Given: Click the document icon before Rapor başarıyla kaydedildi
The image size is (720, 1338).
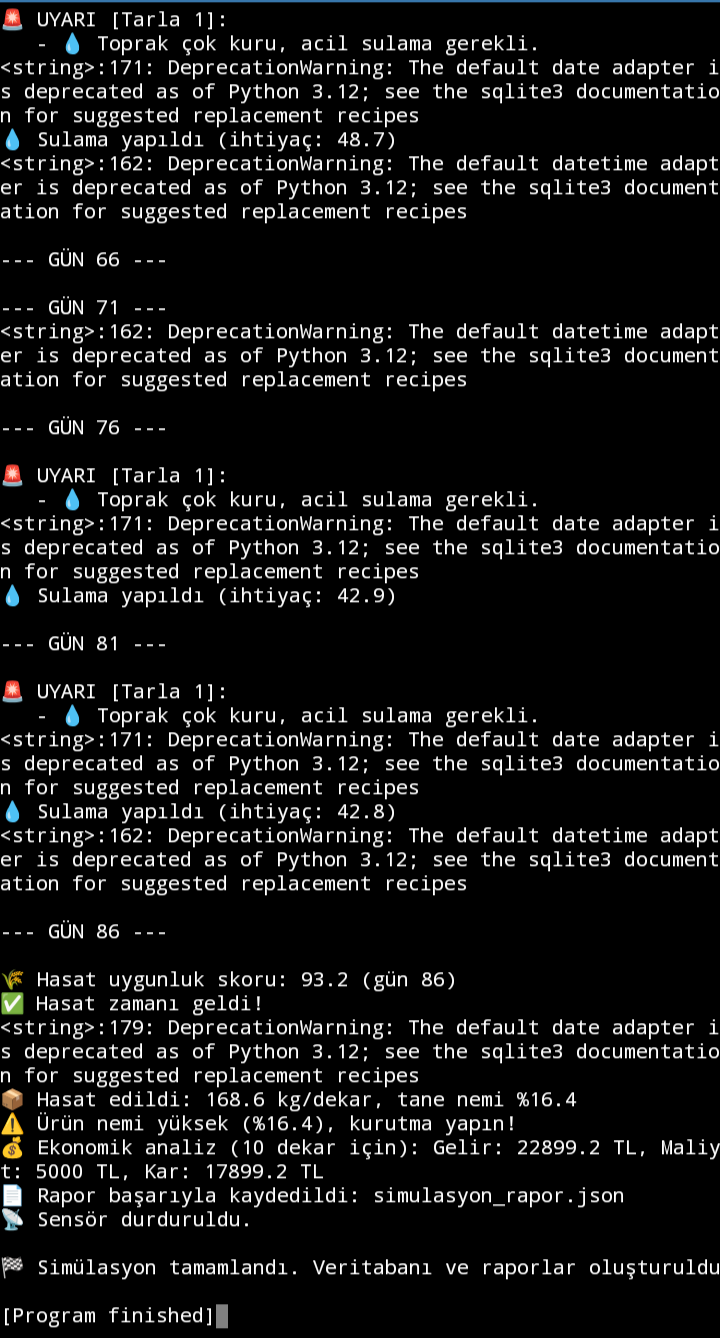Looking at the screenshot, I should 12,1196.
